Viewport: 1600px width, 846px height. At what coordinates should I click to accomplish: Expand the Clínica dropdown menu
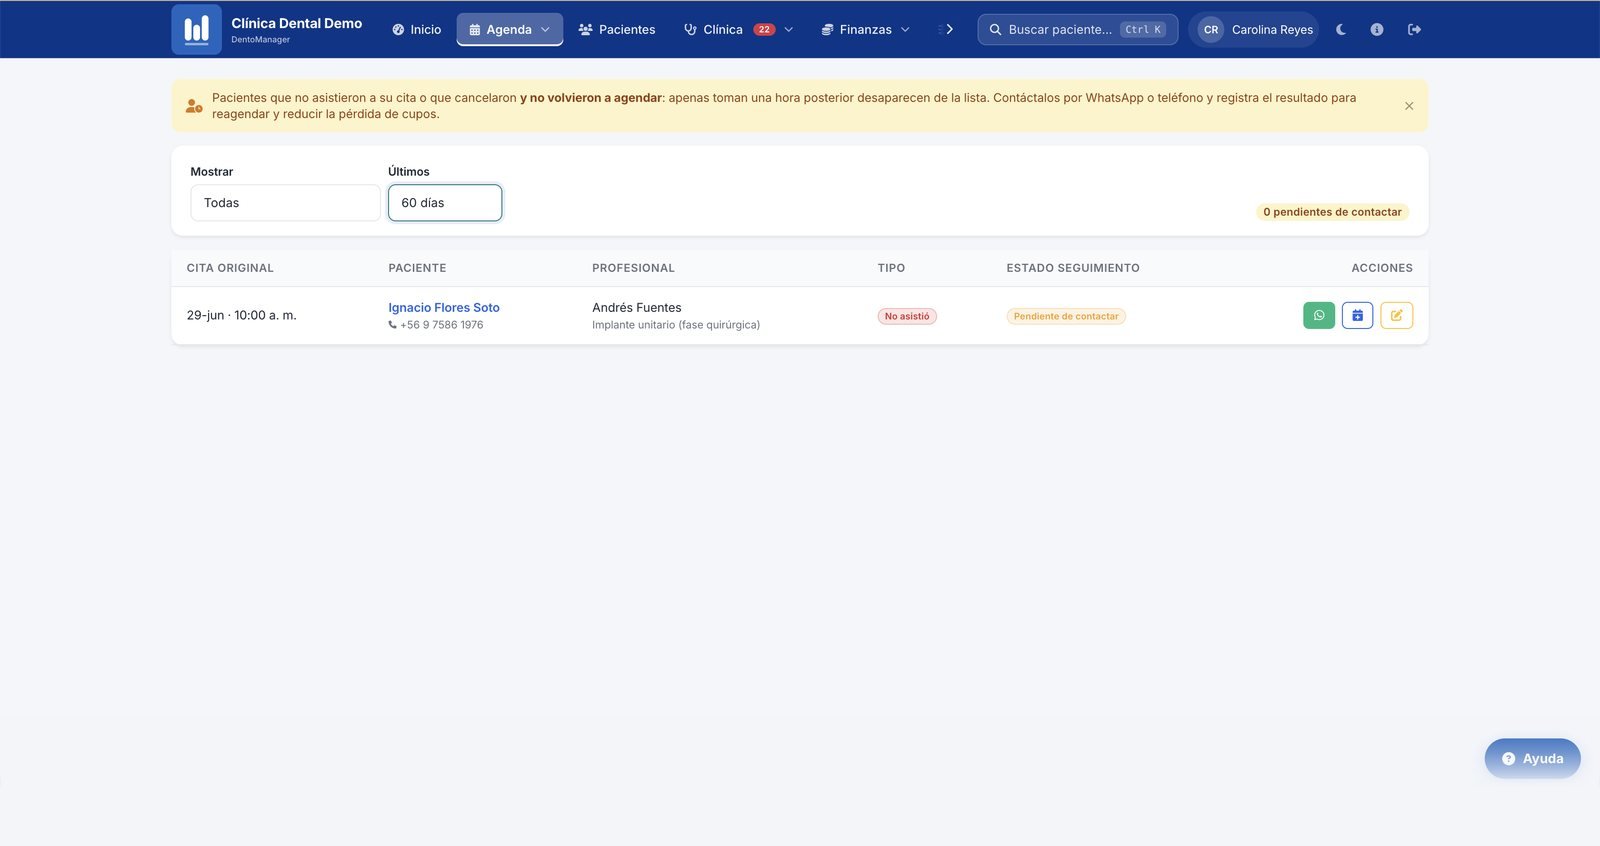click(738, 30)
